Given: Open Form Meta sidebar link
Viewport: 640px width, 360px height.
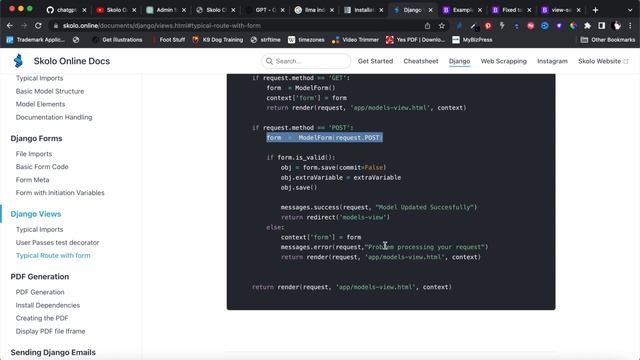Looking at the screenshot, I should point(32,180).
